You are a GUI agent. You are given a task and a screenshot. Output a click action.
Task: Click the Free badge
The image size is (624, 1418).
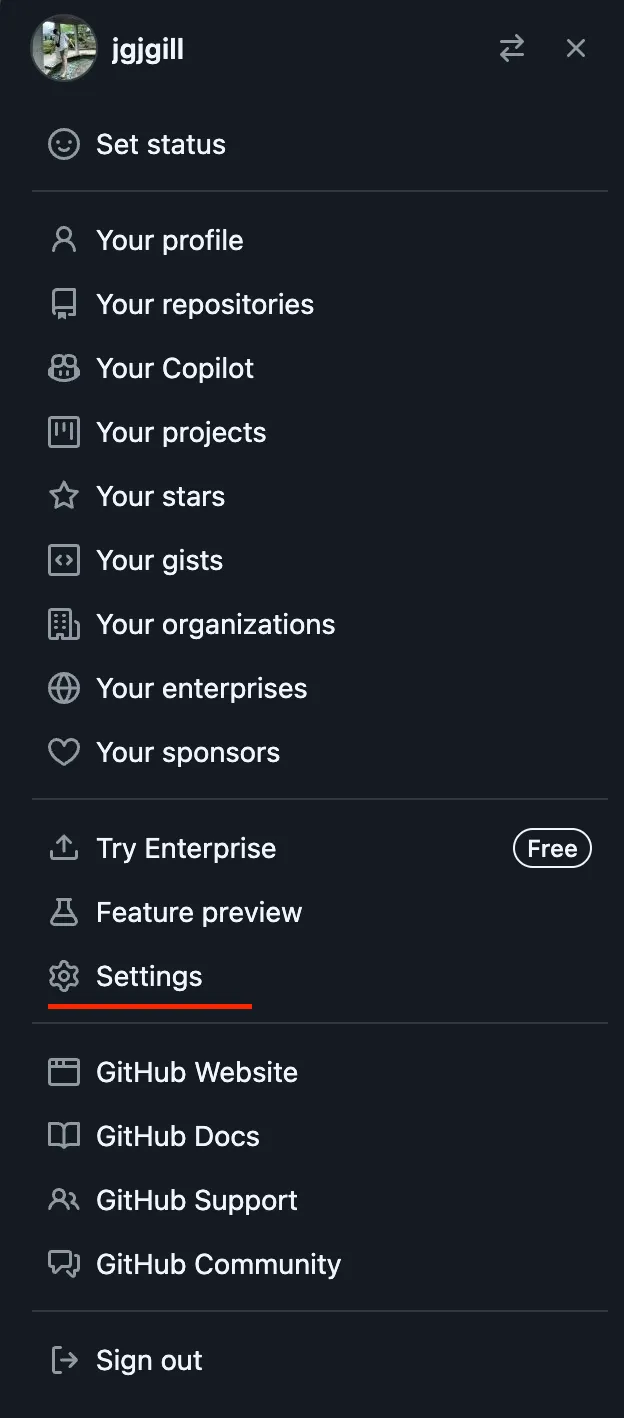coord(552,848)
